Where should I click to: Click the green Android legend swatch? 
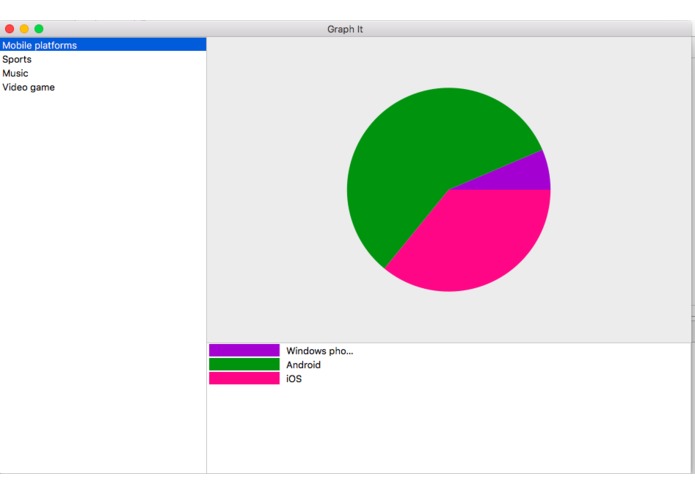click(244, 364)
